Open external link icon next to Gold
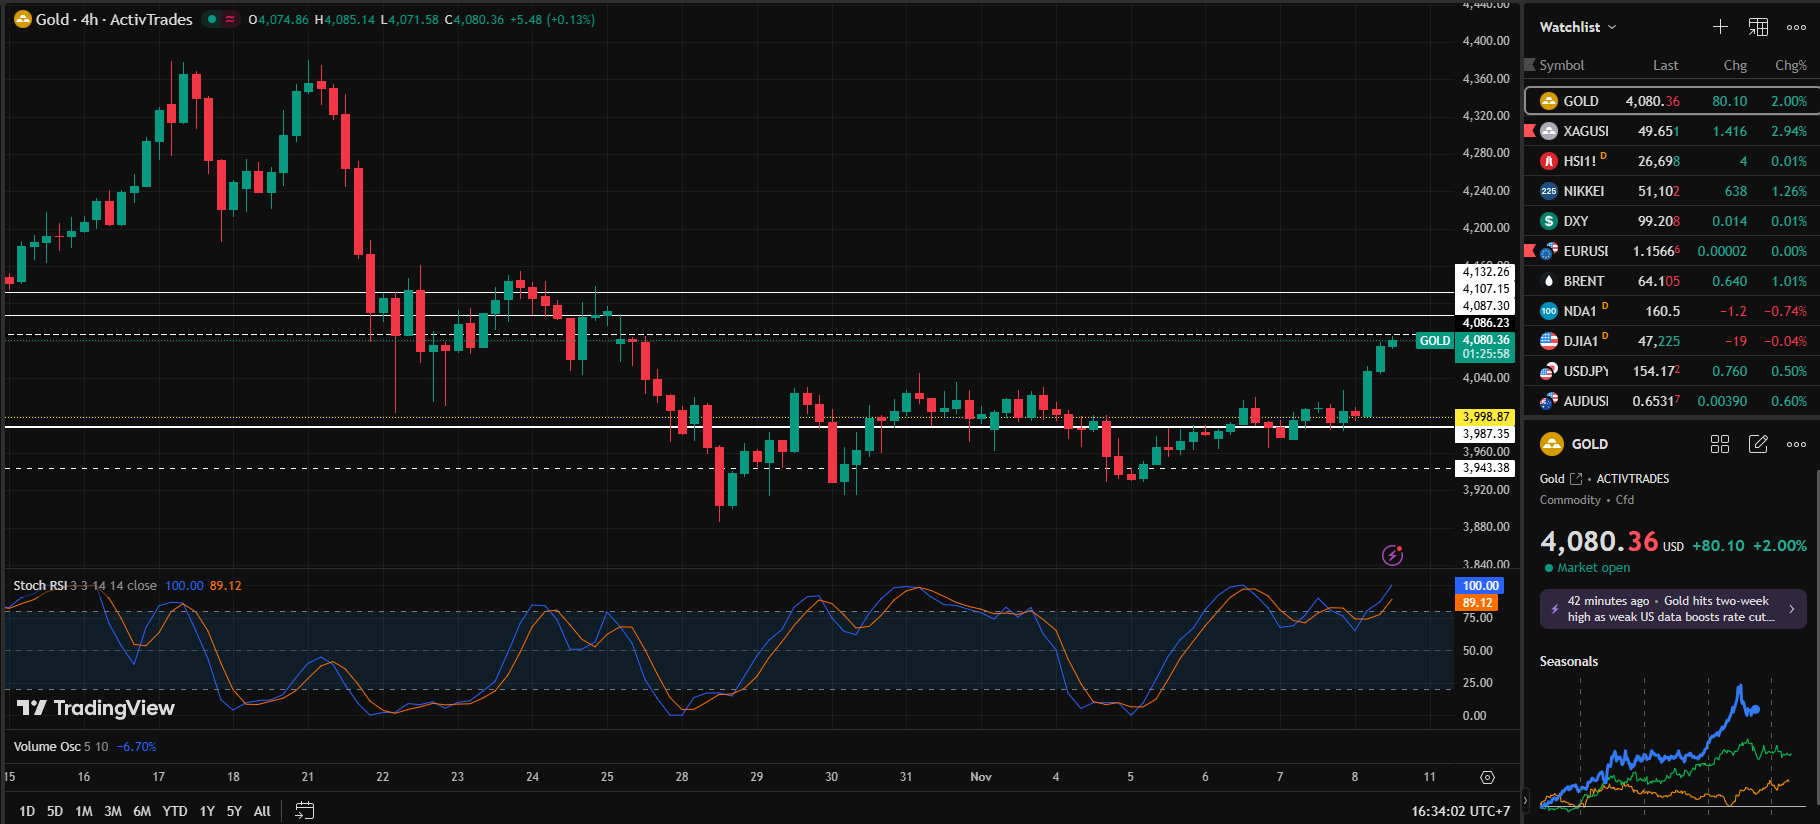1820x824 pixels. point(1576,479)
